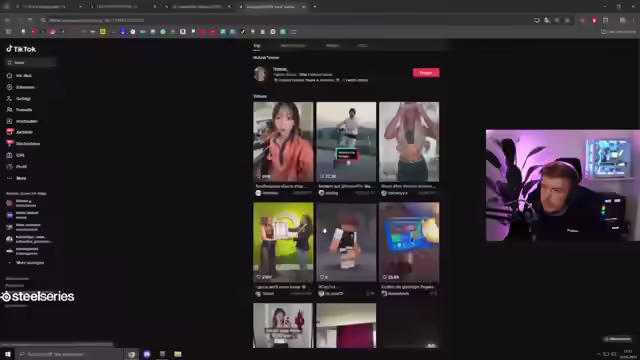Open the Following person icon in sidebar
Viewport: 640px width, 360px height.
click(9, 98)
